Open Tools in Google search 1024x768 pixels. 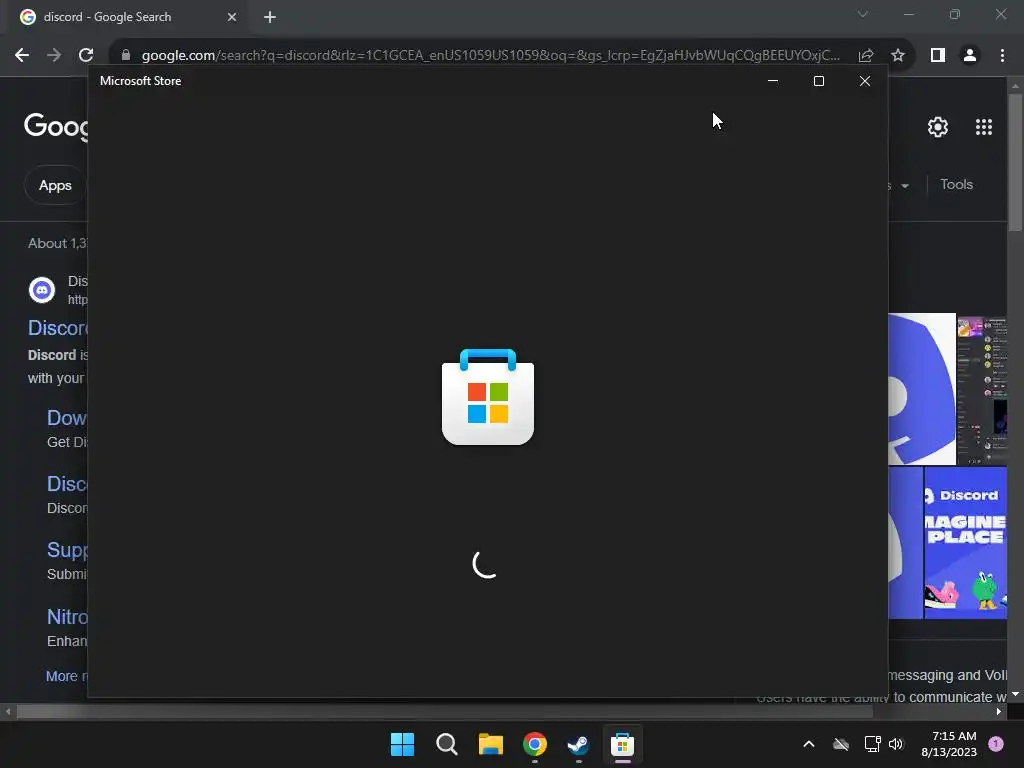pyautogui.click(x=956, y=184)
